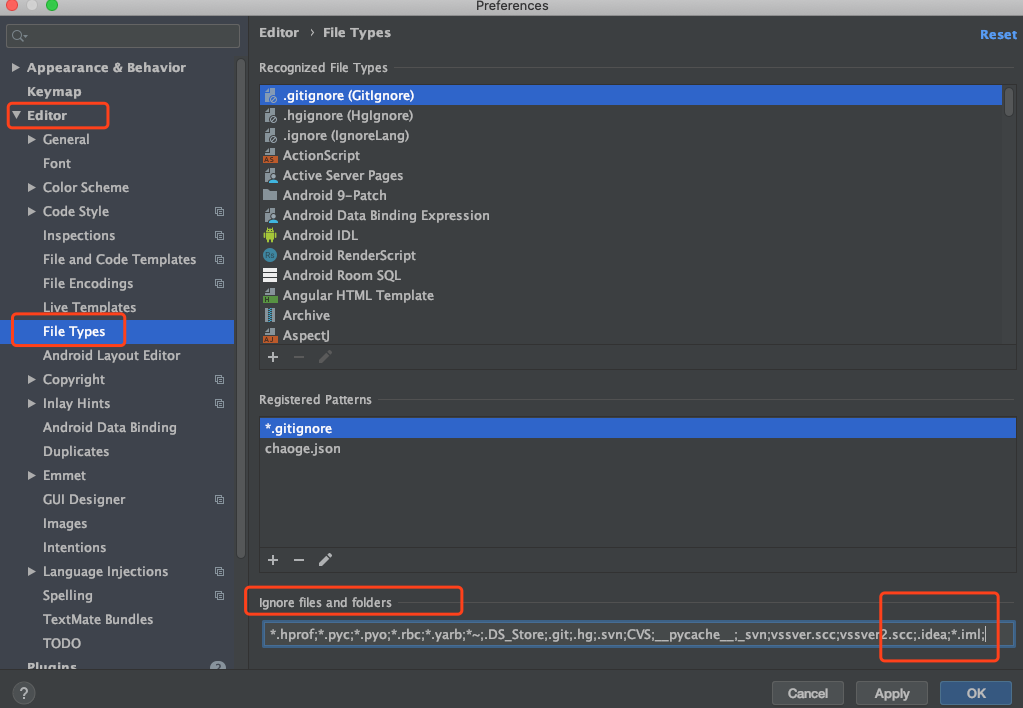
Task: Click the Android Room SQL icon
Action: click(270, 275)
